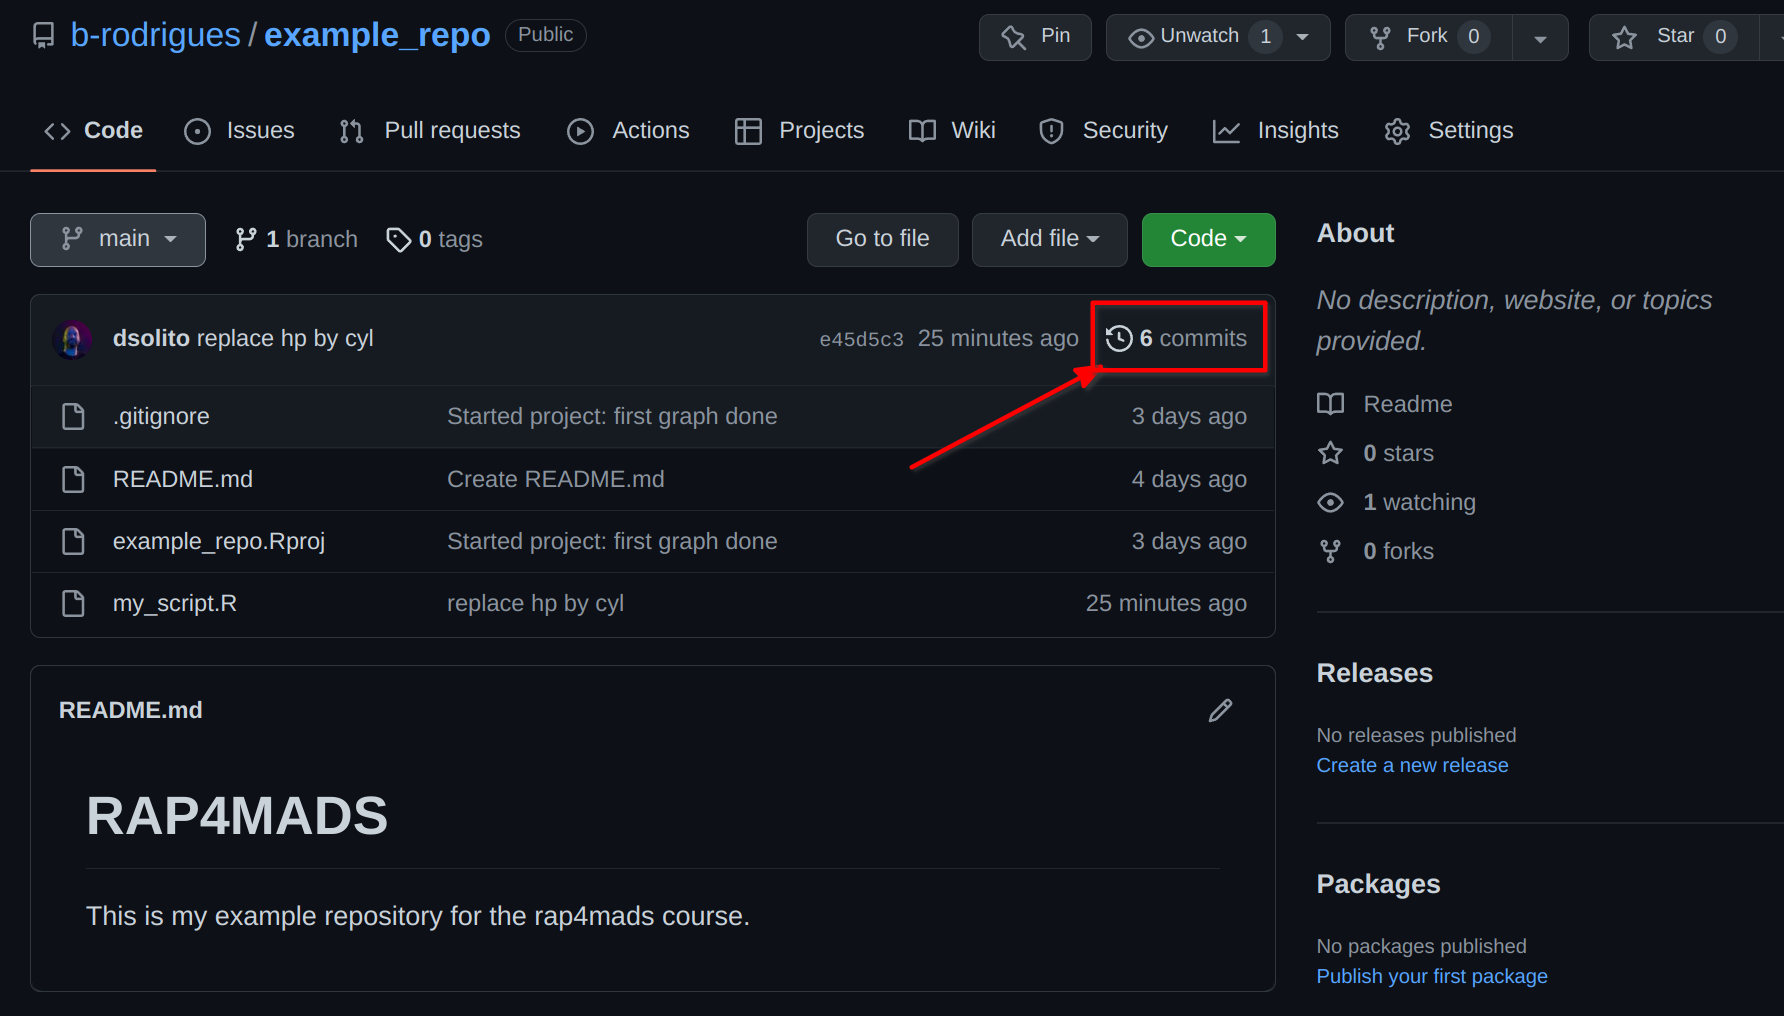
Task: Click the file icon next to README.md row
Action: [73, 479]
